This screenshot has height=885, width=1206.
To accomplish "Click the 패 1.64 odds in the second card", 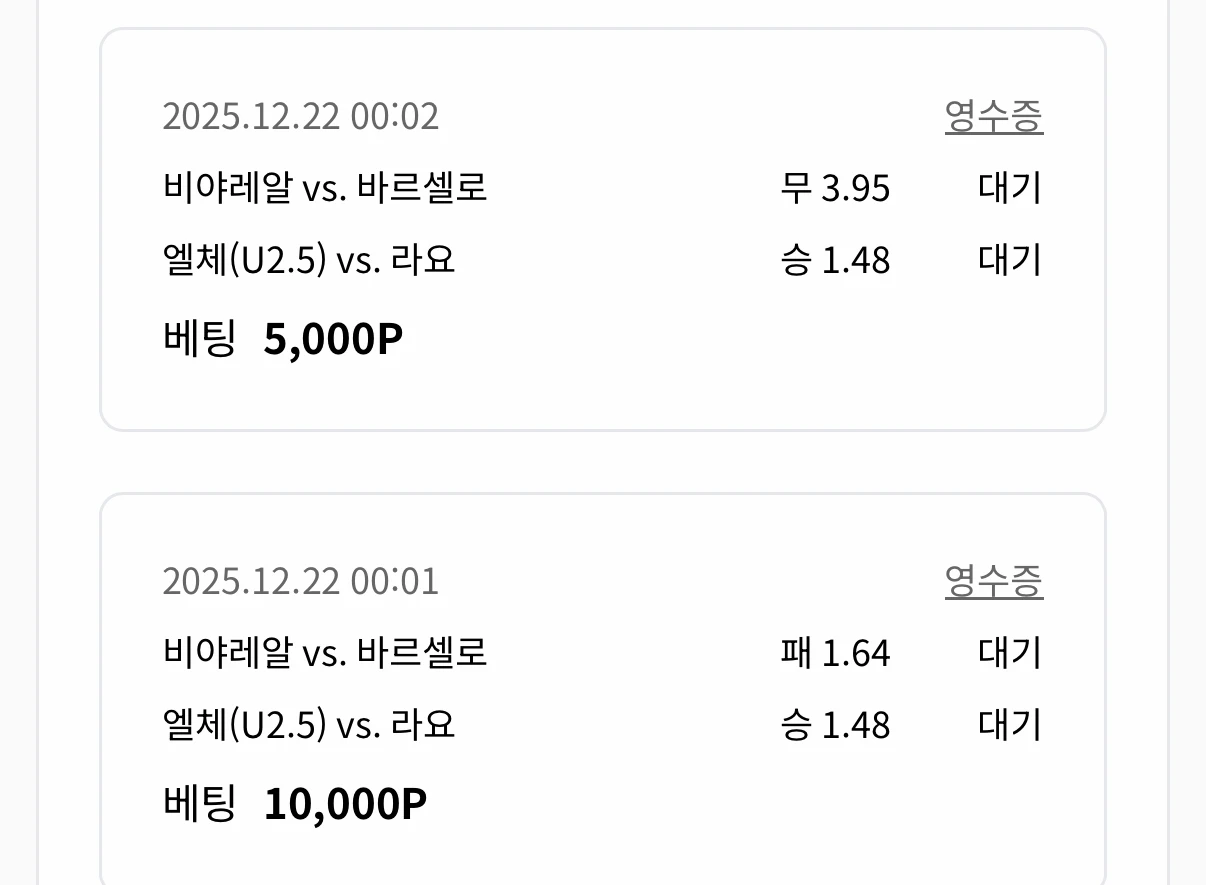I will pos(836,653).
